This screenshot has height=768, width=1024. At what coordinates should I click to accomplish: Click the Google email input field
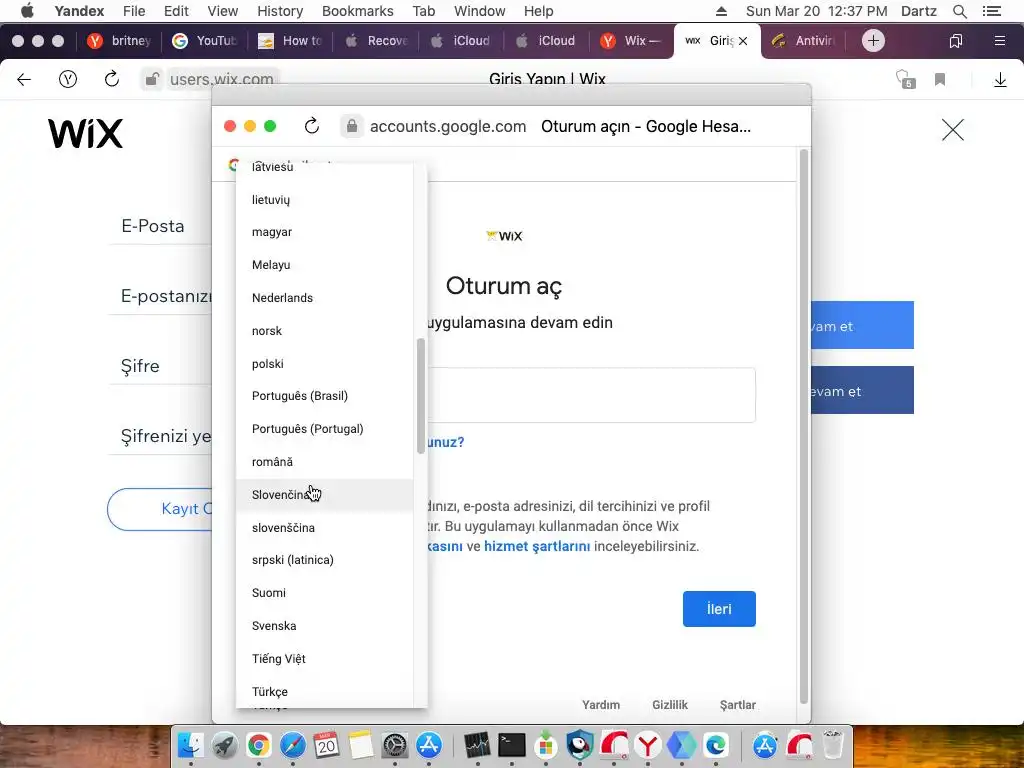[x=591, y=395]
